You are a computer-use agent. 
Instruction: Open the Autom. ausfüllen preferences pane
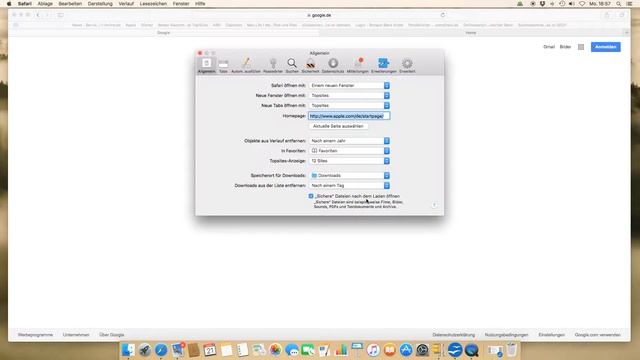point(246,65)
